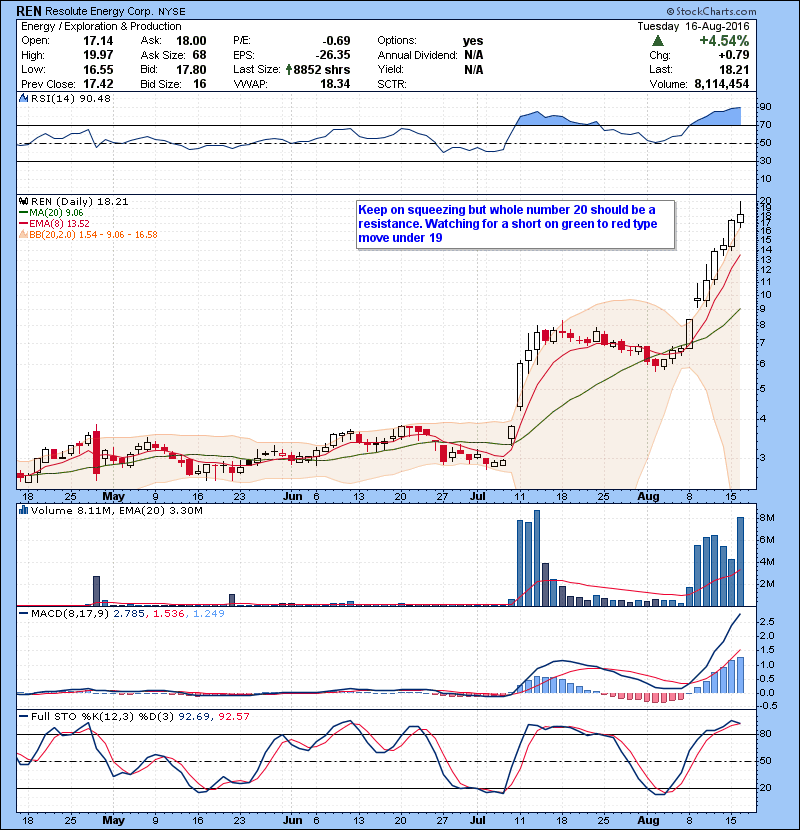This screenshot has width=800, height=830.
Task: Click the Options value yes
Action: [473, 41]
